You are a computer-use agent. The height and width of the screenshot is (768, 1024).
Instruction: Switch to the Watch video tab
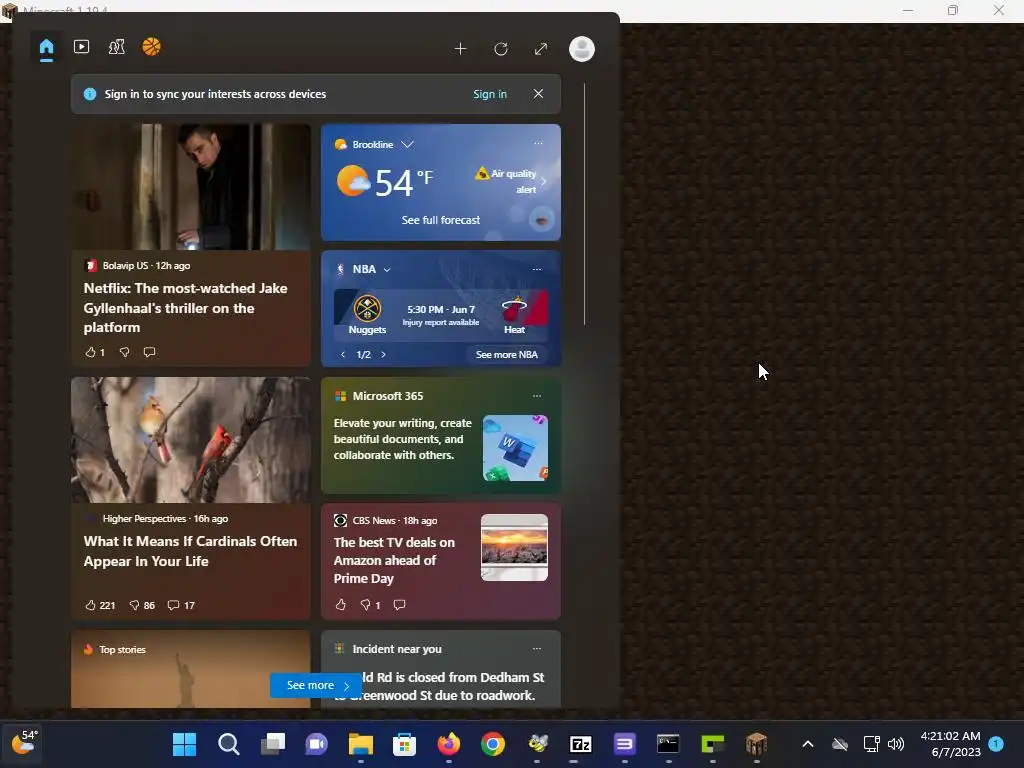pyautogui.click(x=82, y=47)
